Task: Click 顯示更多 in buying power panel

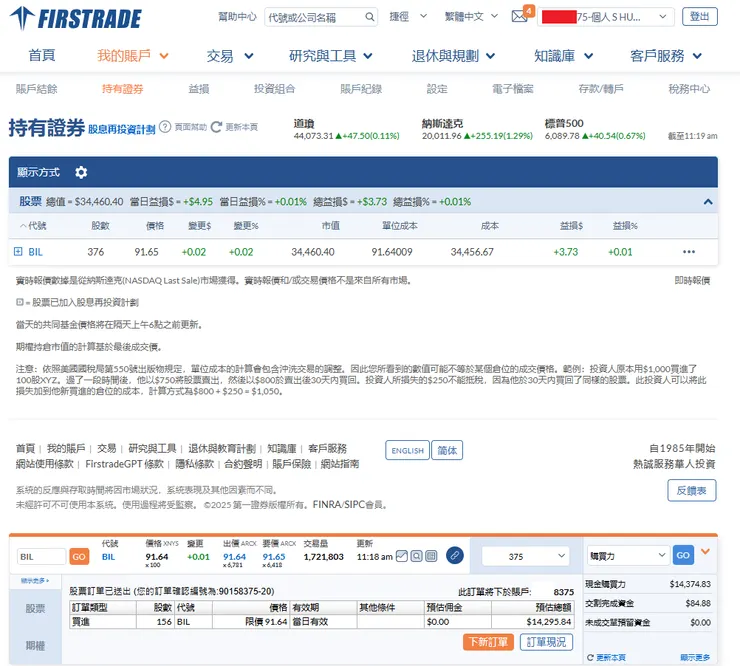Action: pos(695,658)
